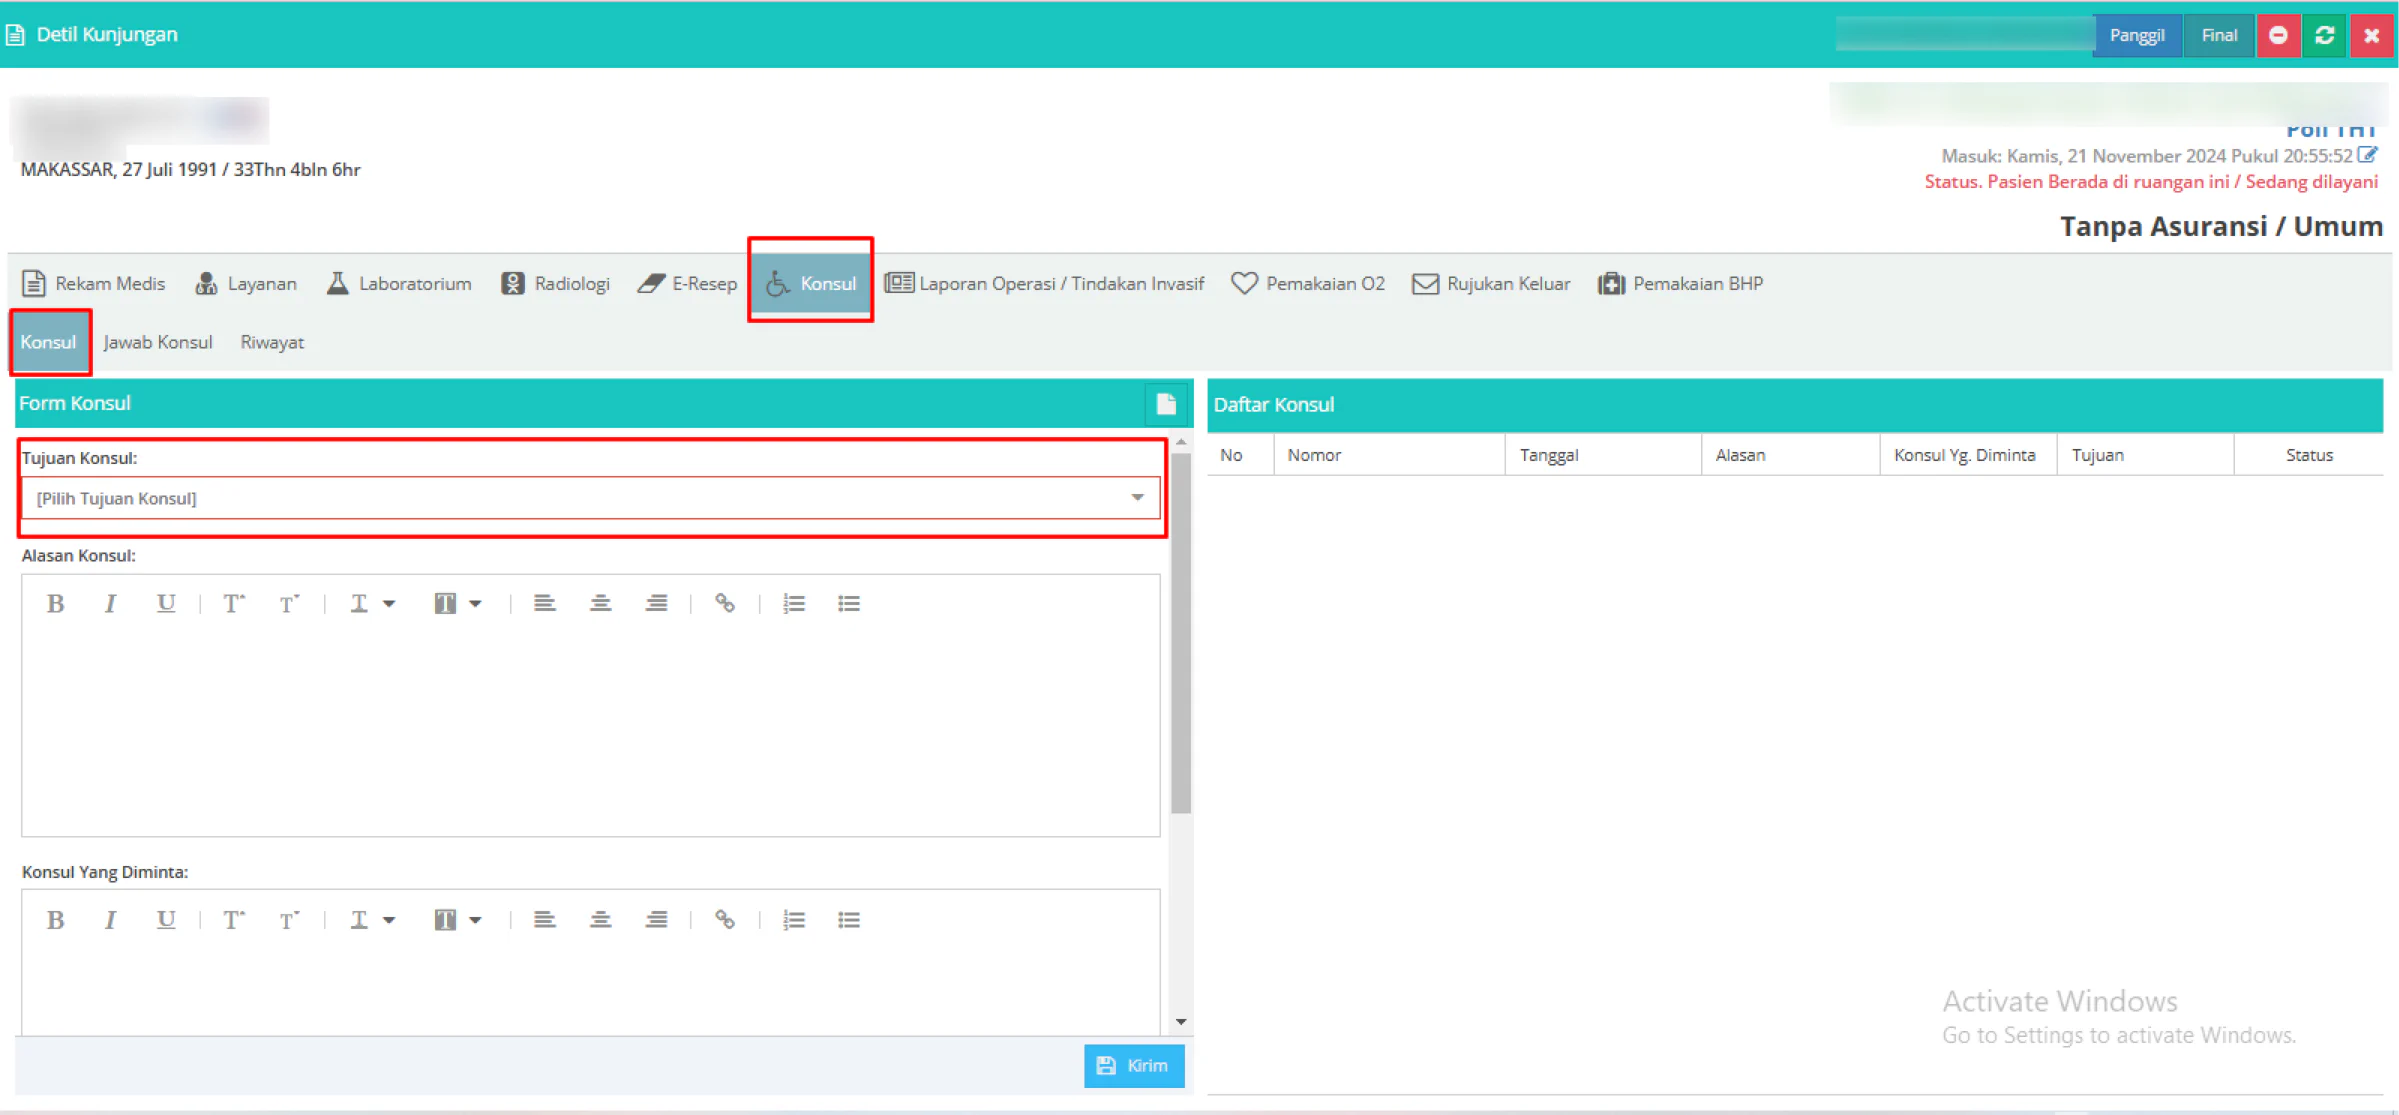
Task: Switch to Radiologi tab
Action: (x=555, y=284)
